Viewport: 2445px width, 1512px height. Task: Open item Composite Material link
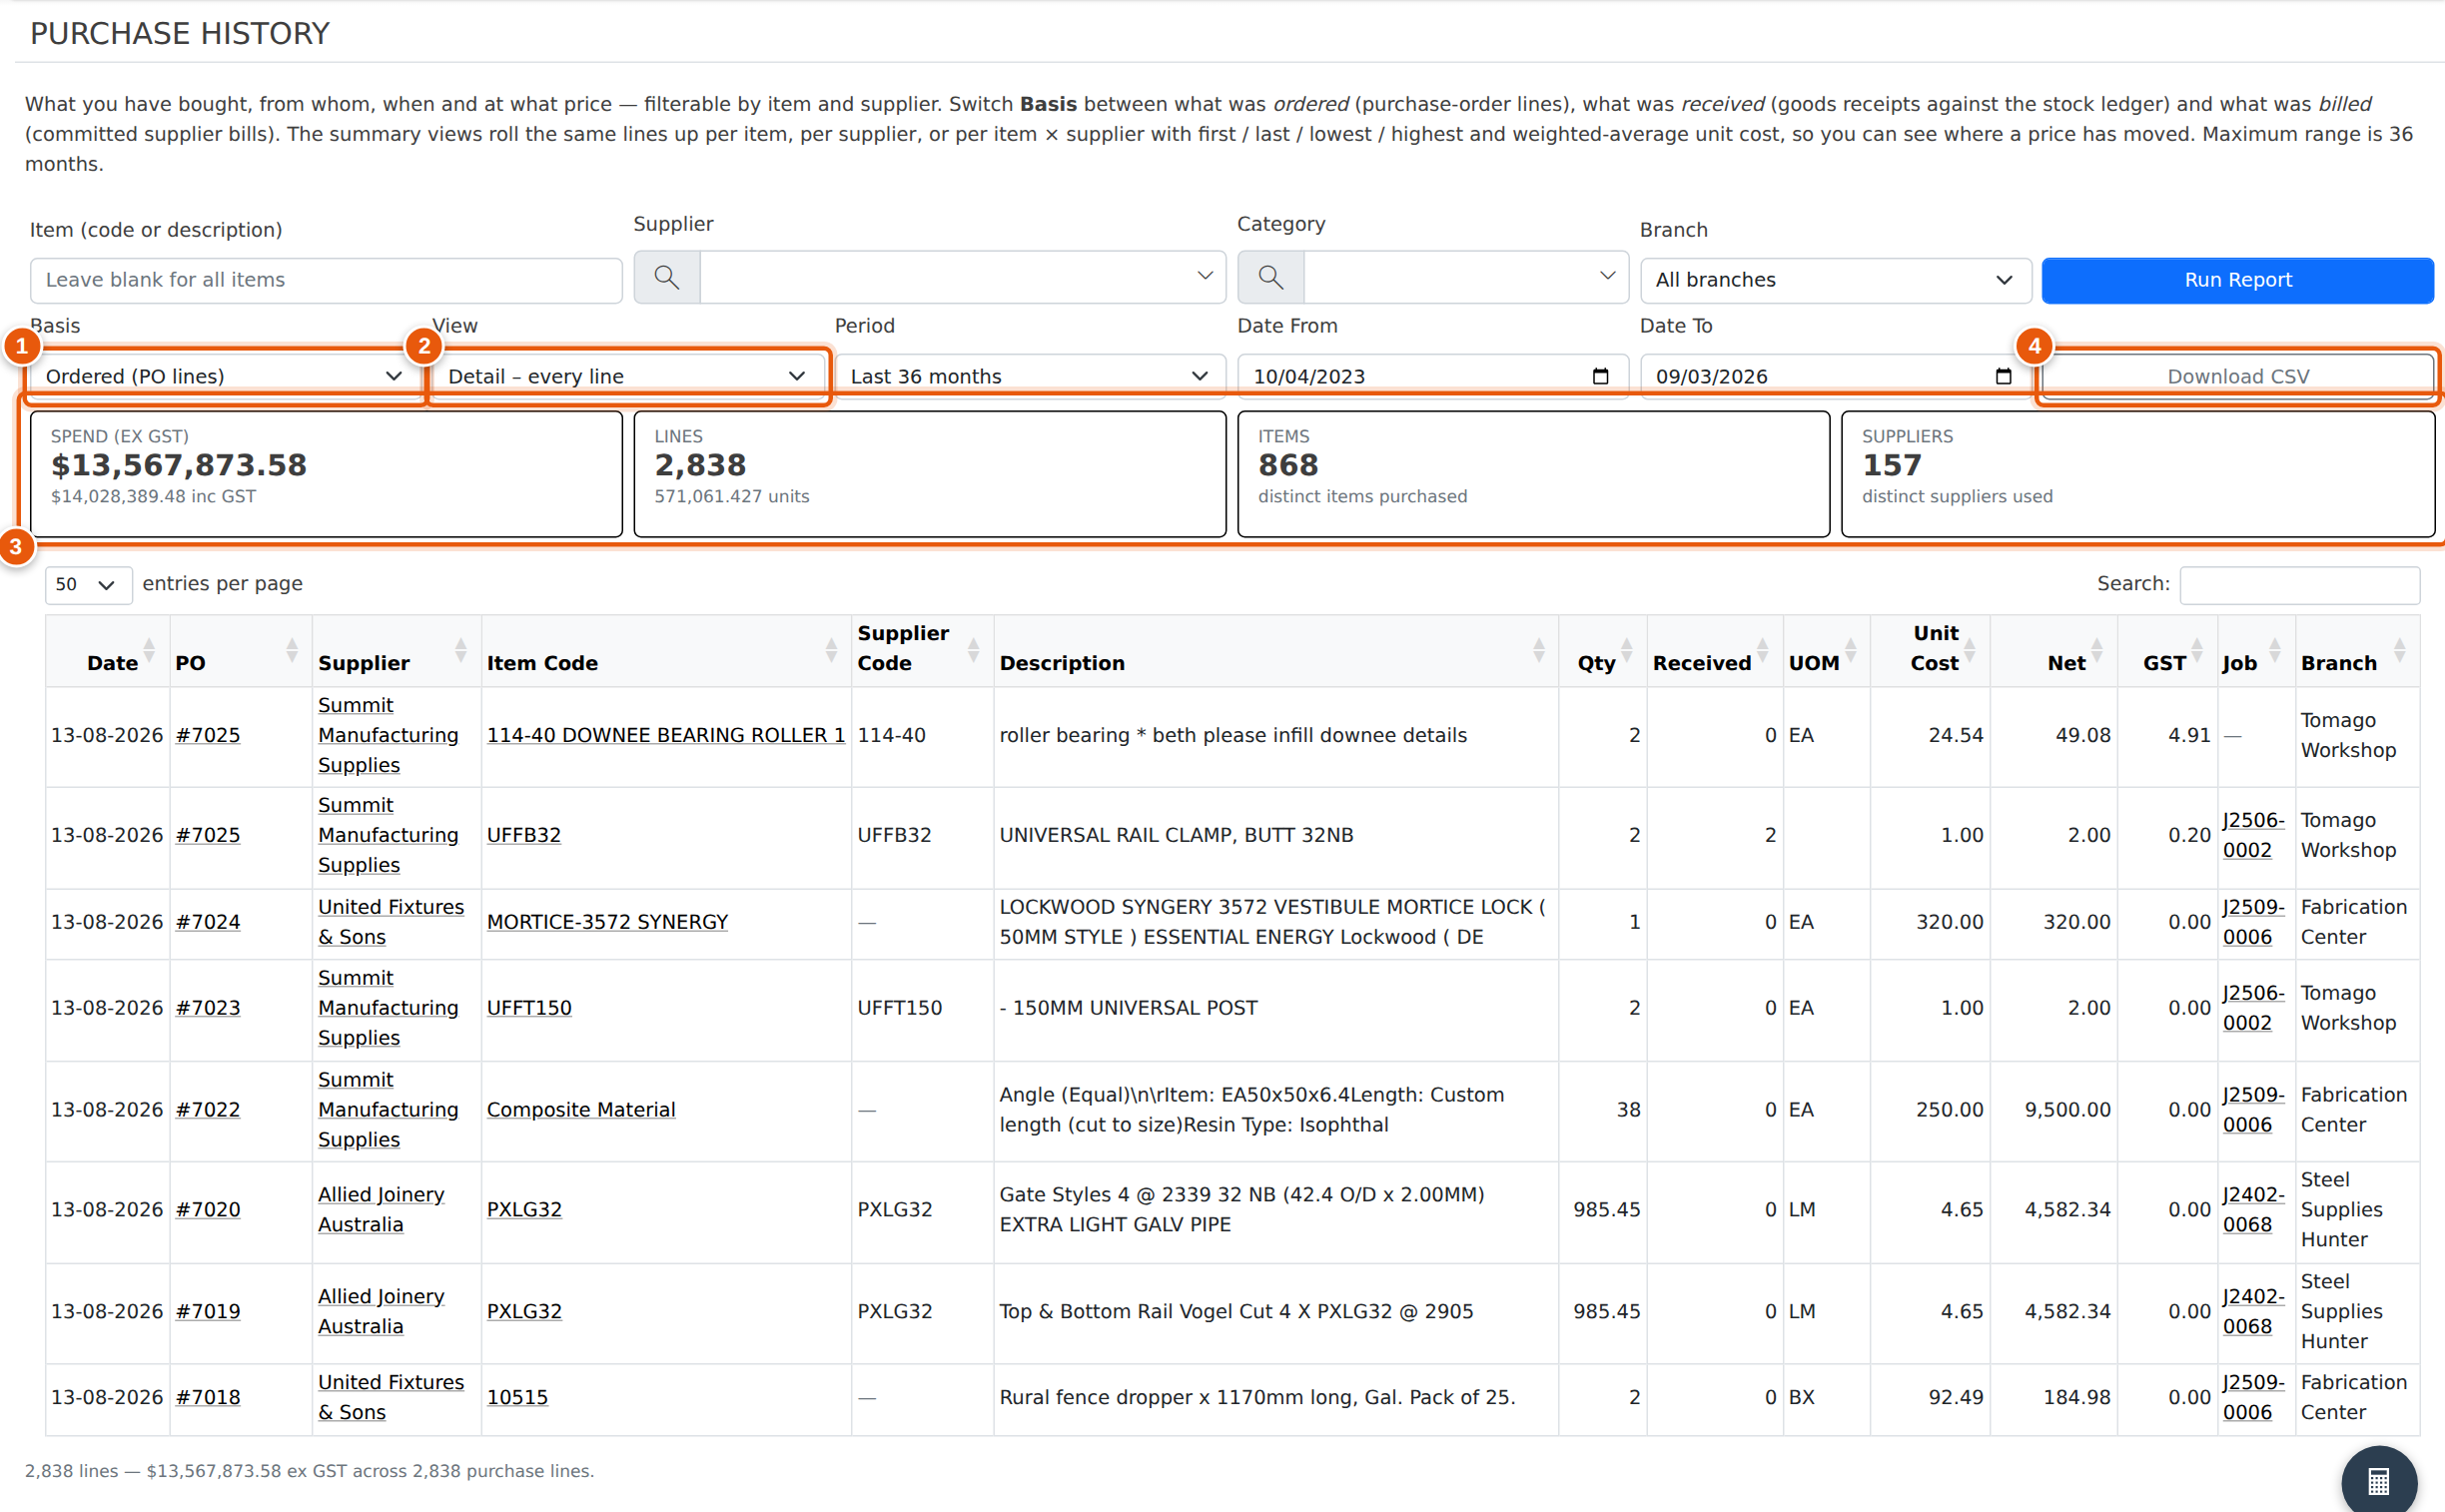point(581,1109)
